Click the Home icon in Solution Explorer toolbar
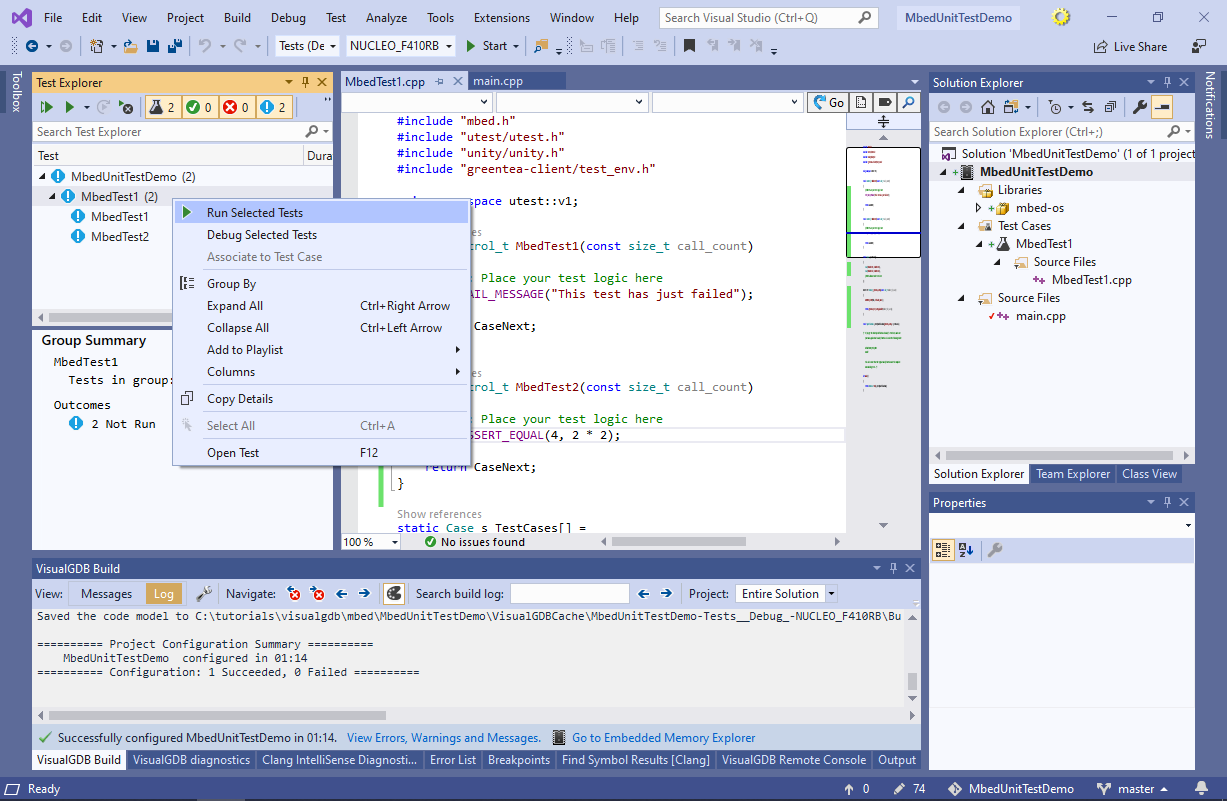Image resolution: width=1227 pixels, height=801 pixels. click(x=988, y=107)
